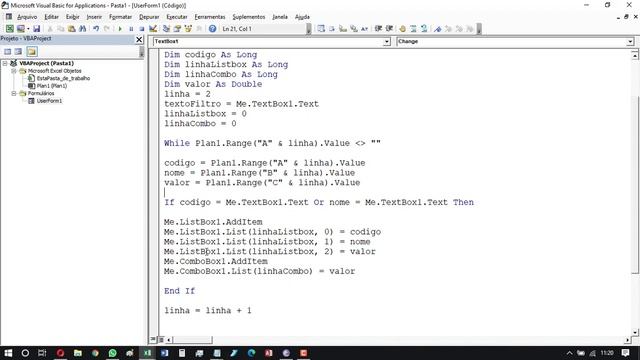Click the Comment Block icon

413,29
